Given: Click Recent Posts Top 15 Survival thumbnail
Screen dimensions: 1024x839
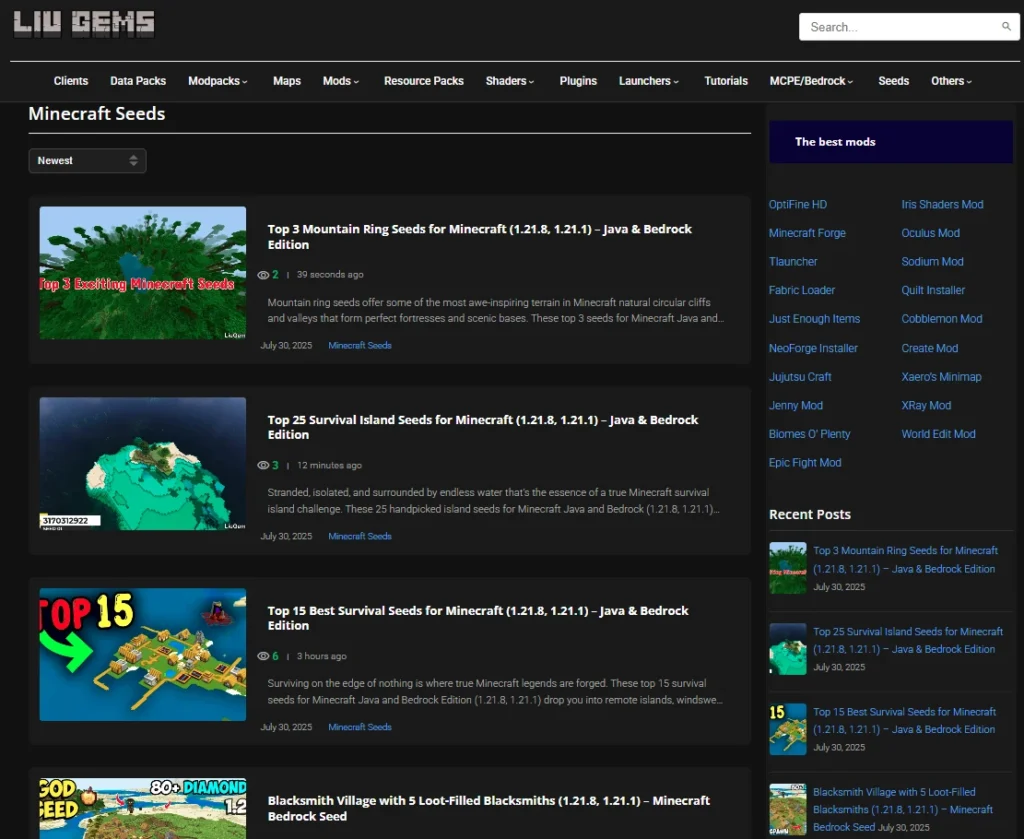Looking at the screenshot, I should click(x=788, y=729).
